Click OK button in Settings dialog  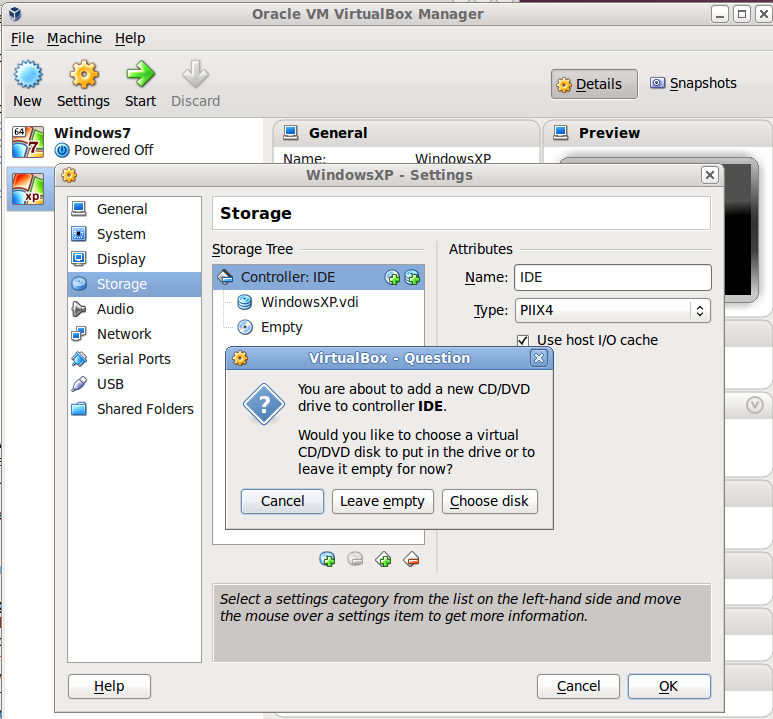point(669,686)
